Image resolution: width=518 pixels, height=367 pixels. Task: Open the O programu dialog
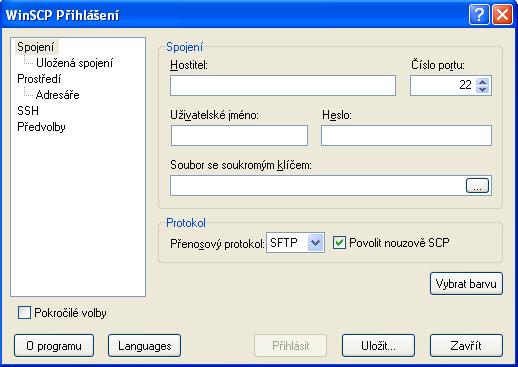tap(54, 346)
